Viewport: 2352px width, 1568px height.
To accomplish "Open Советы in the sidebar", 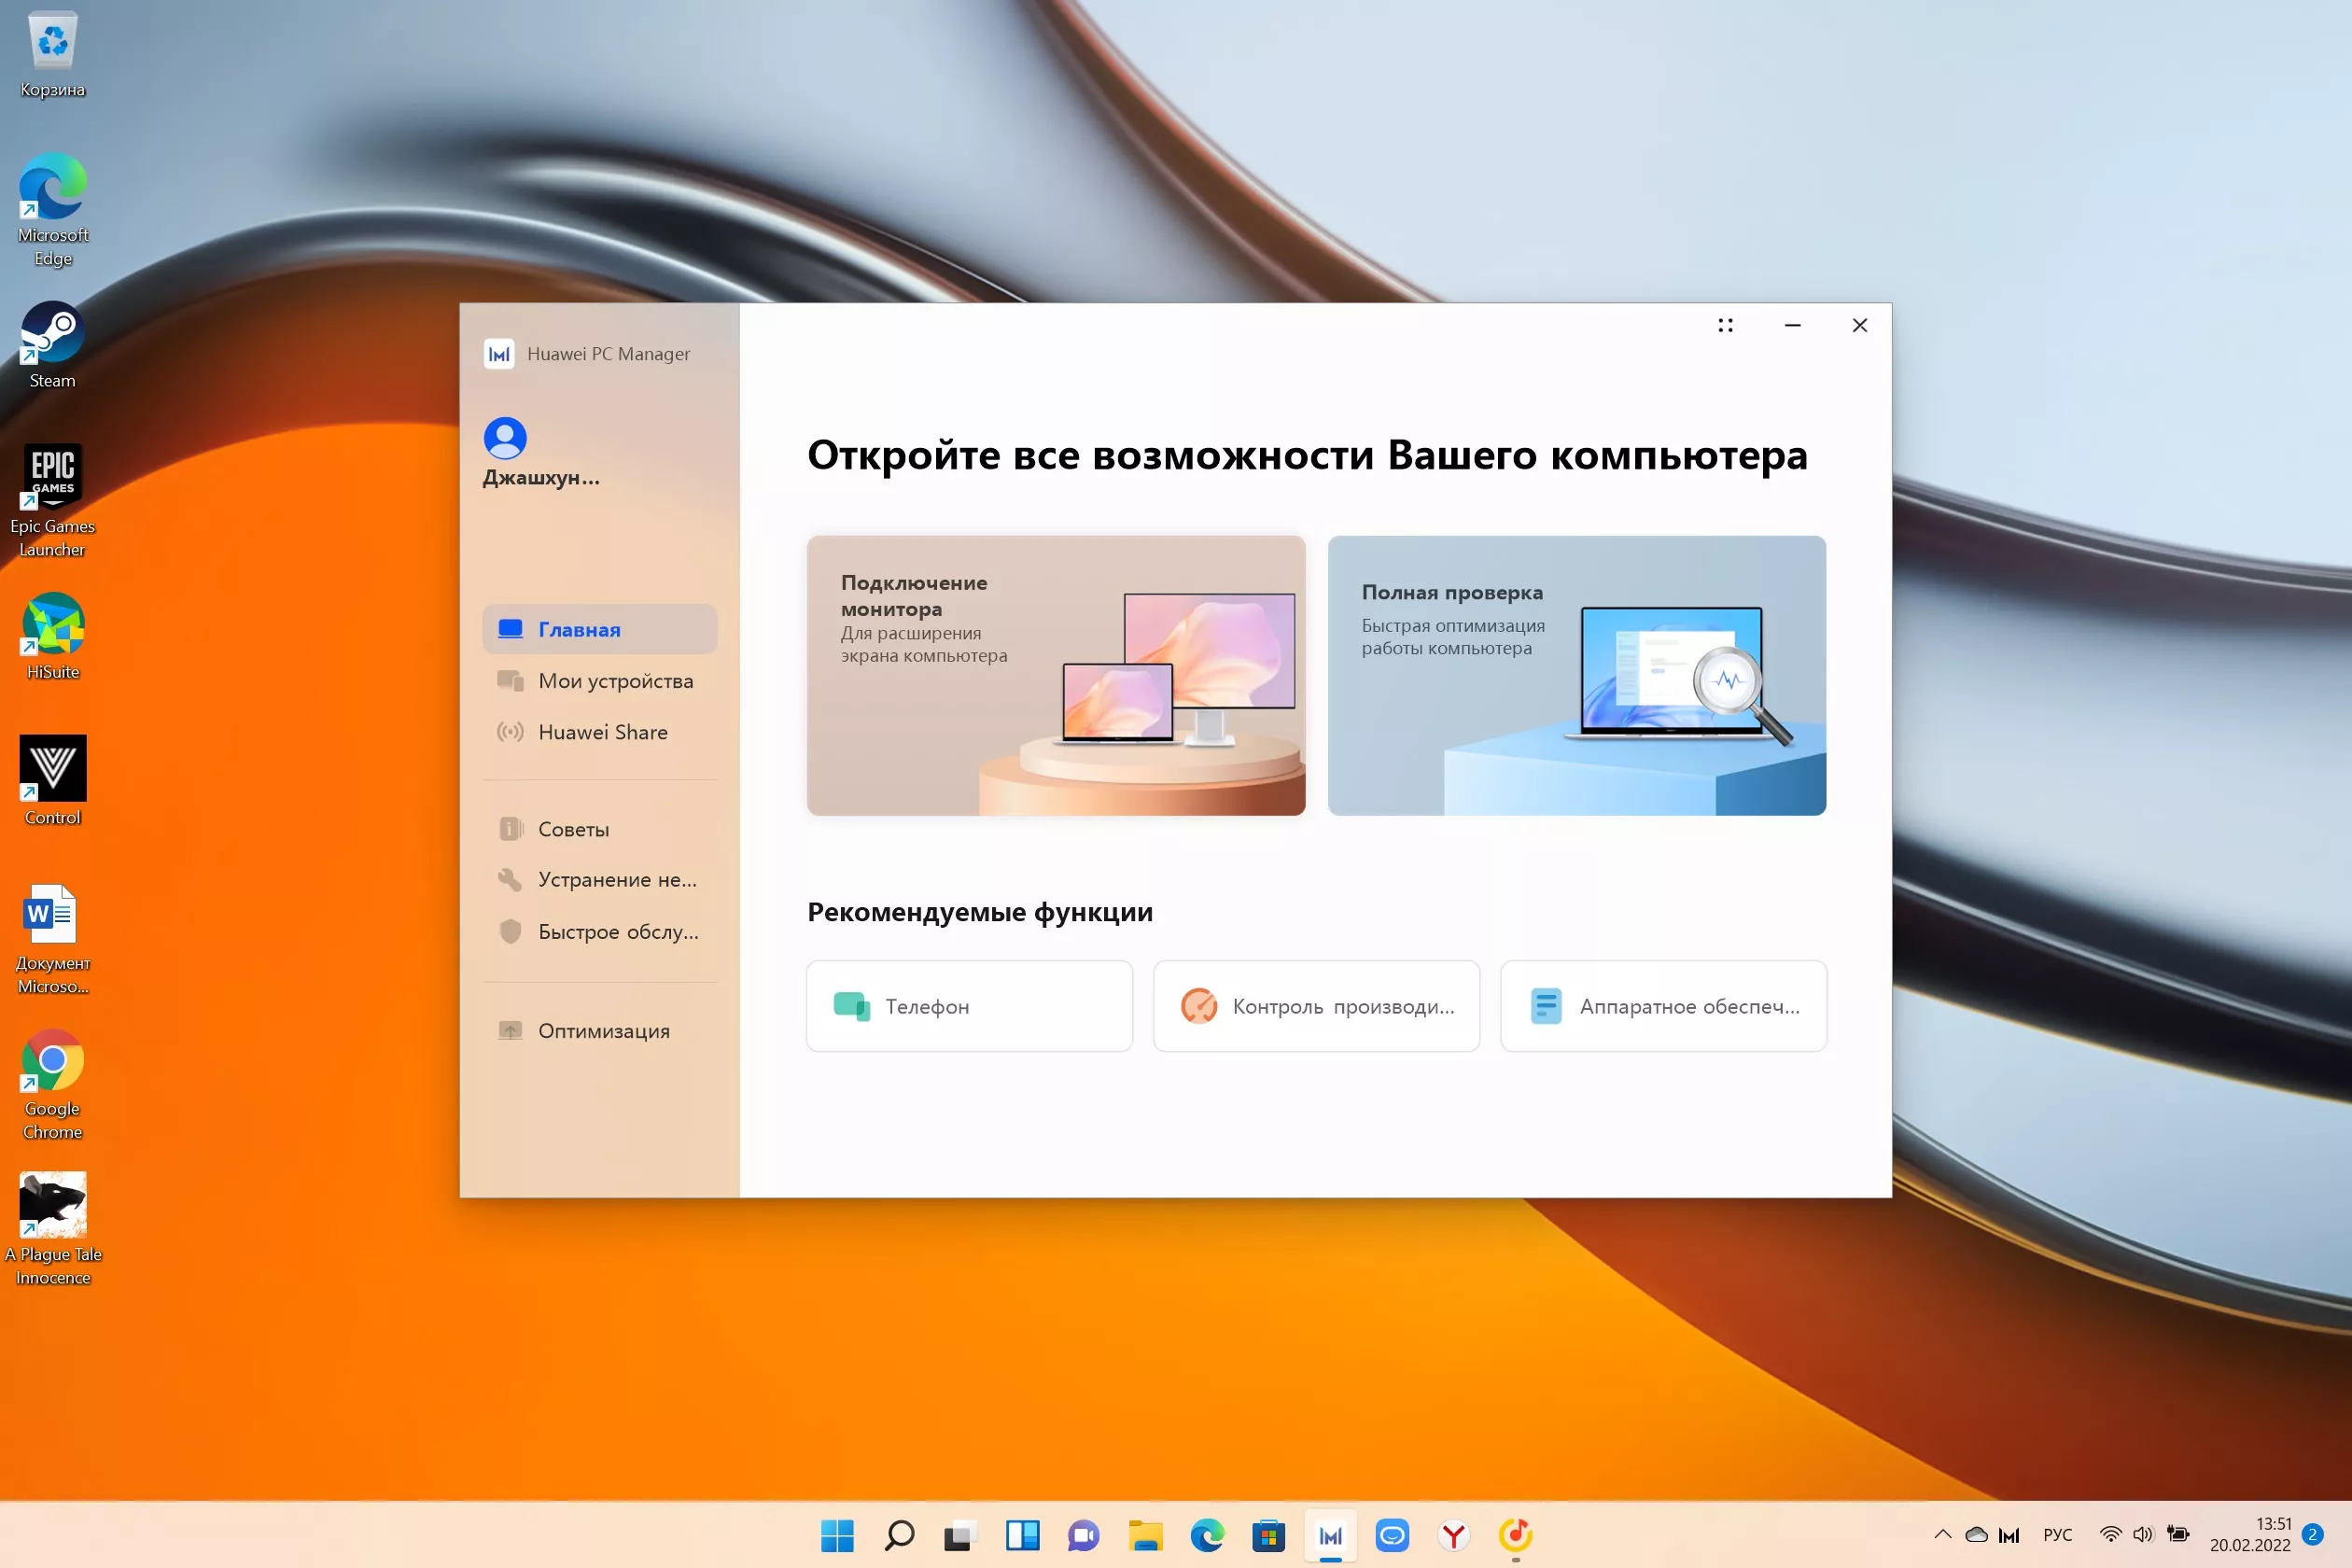I will [x=600, y=829].
